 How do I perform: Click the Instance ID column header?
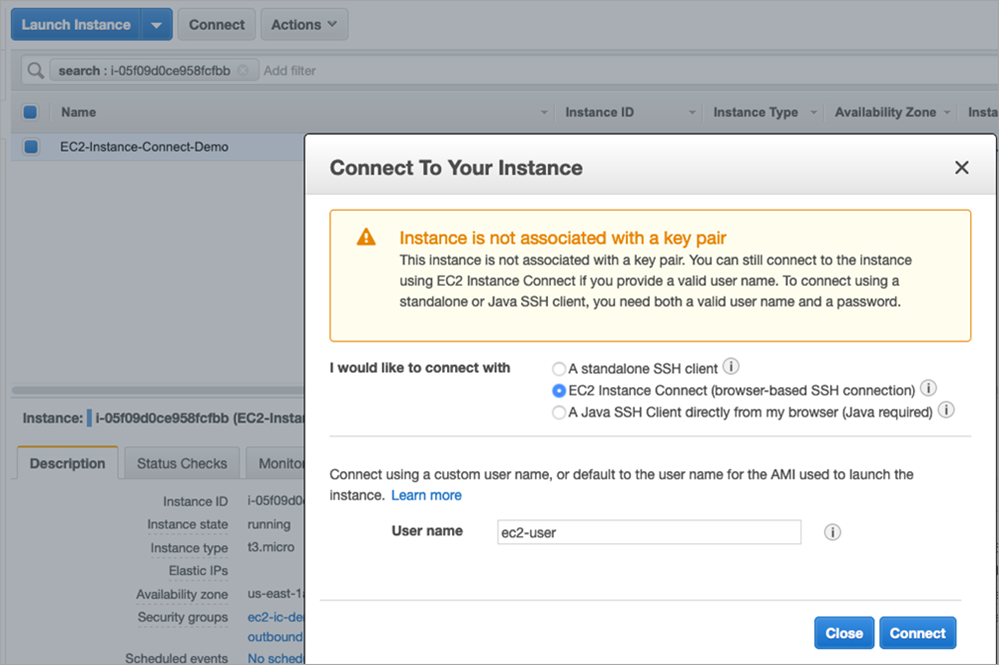pyautogui.click(x=600, y=112)
